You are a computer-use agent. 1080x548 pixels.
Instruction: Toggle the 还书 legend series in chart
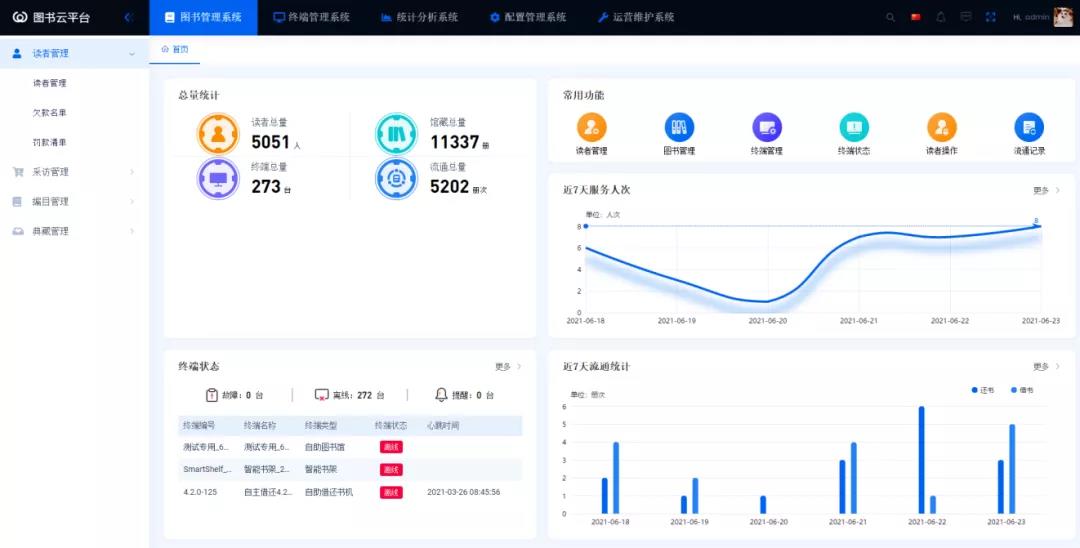(x=982, y=389)
